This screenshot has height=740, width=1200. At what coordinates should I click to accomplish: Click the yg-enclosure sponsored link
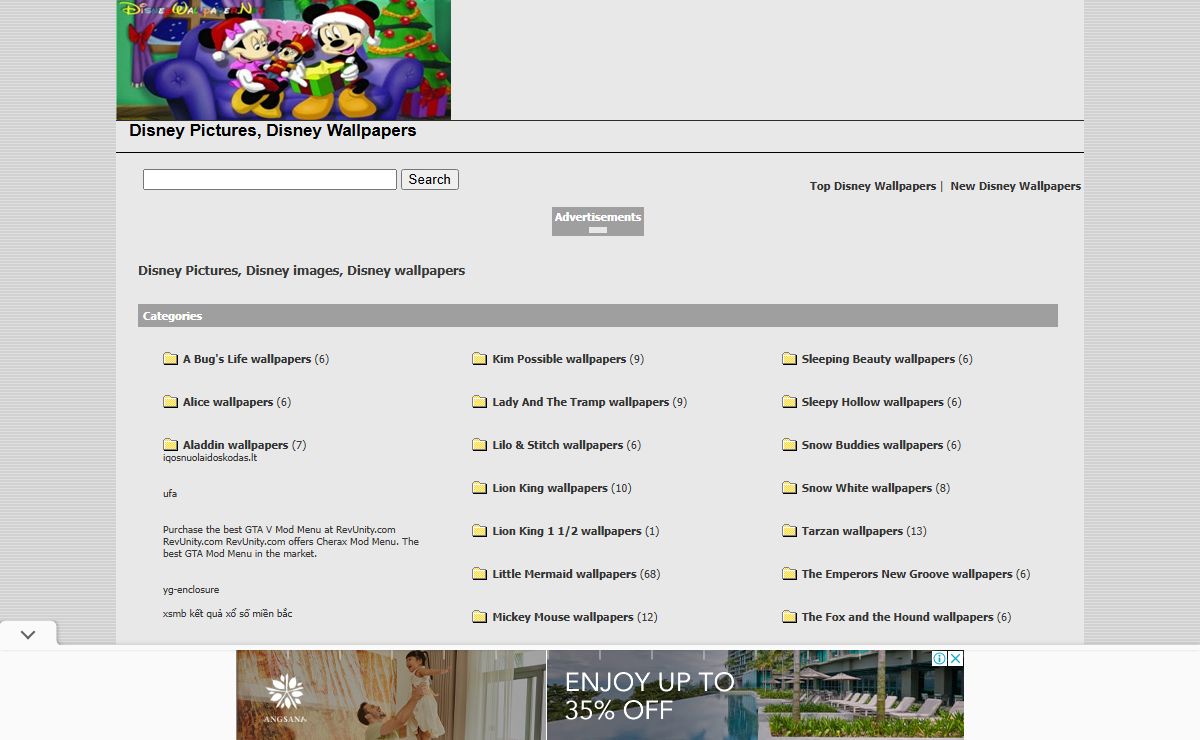click(191, 590)
